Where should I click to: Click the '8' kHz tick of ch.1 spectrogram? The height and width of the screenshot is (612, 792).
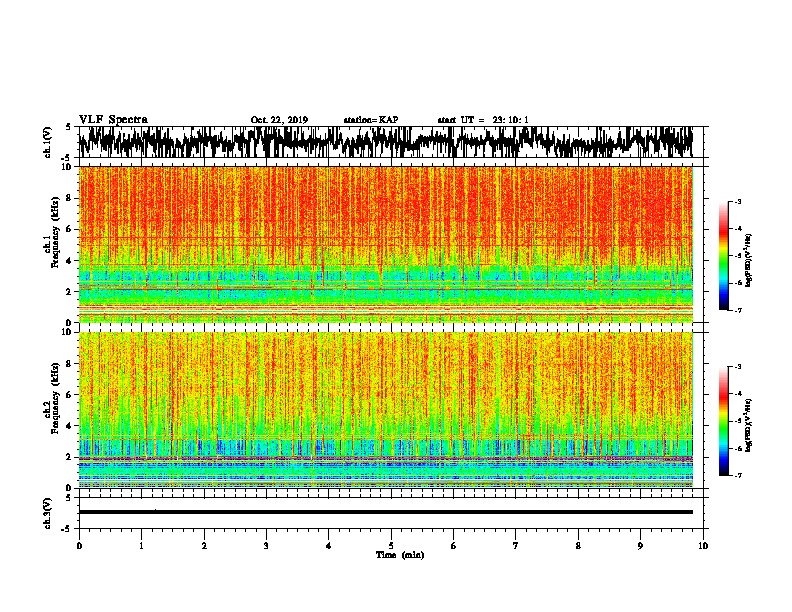tap(71, 198)
